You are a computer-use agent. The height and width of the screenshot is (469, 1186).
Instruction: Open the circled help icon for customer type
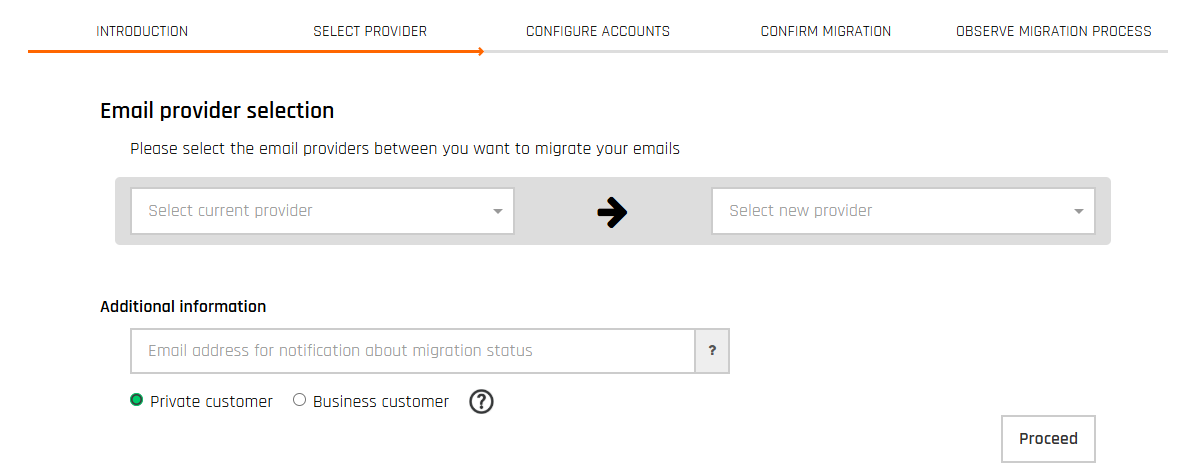482,402
